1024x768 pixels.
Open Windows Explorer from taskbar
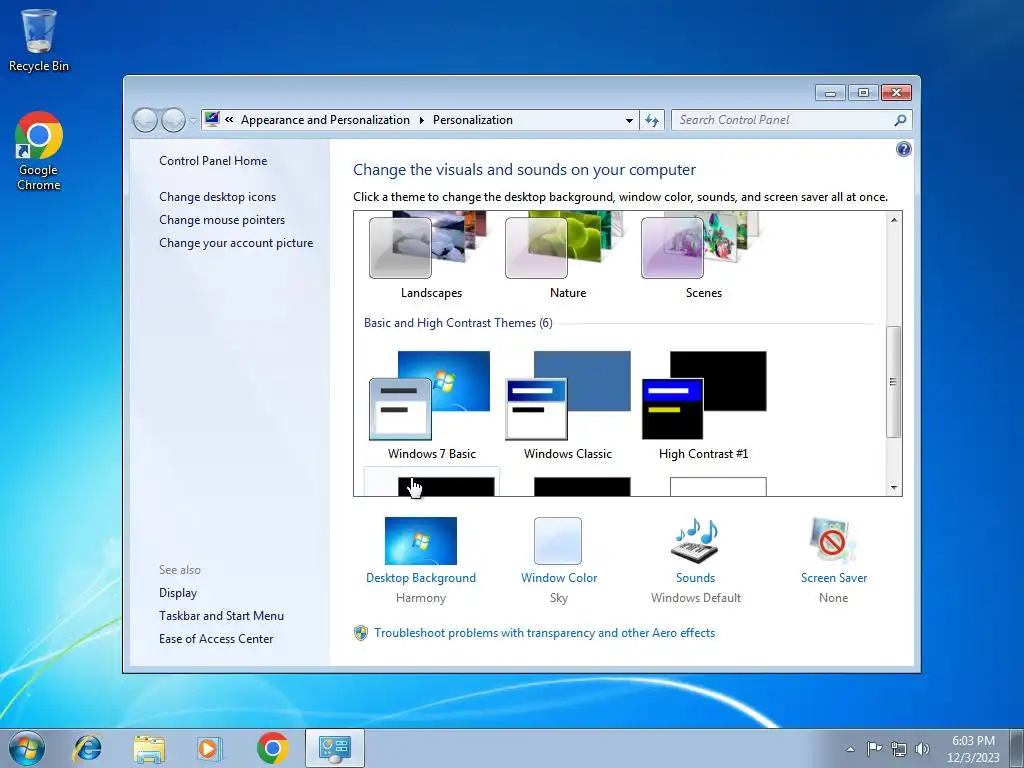coord(149,748)
